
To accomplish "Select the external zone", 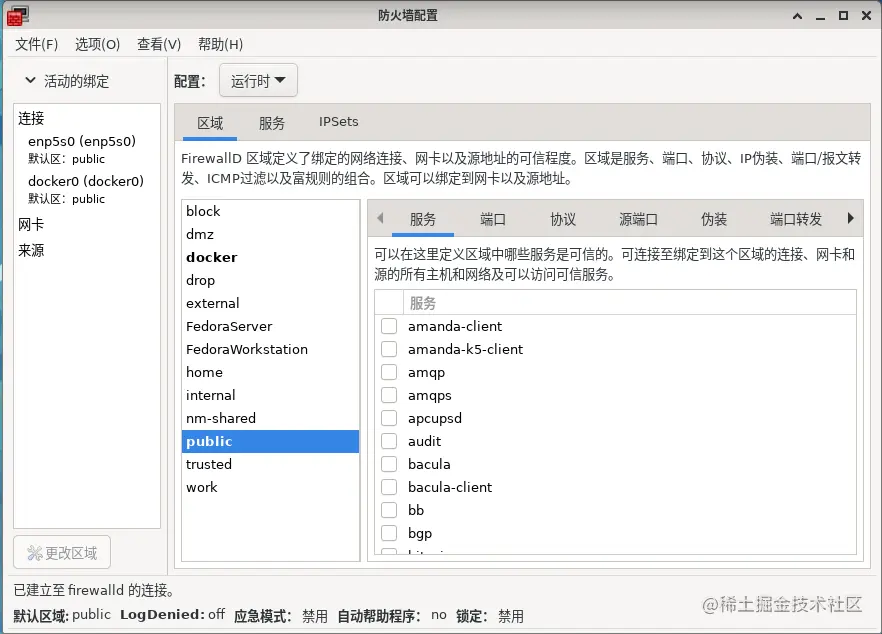I will coord(271,303).
